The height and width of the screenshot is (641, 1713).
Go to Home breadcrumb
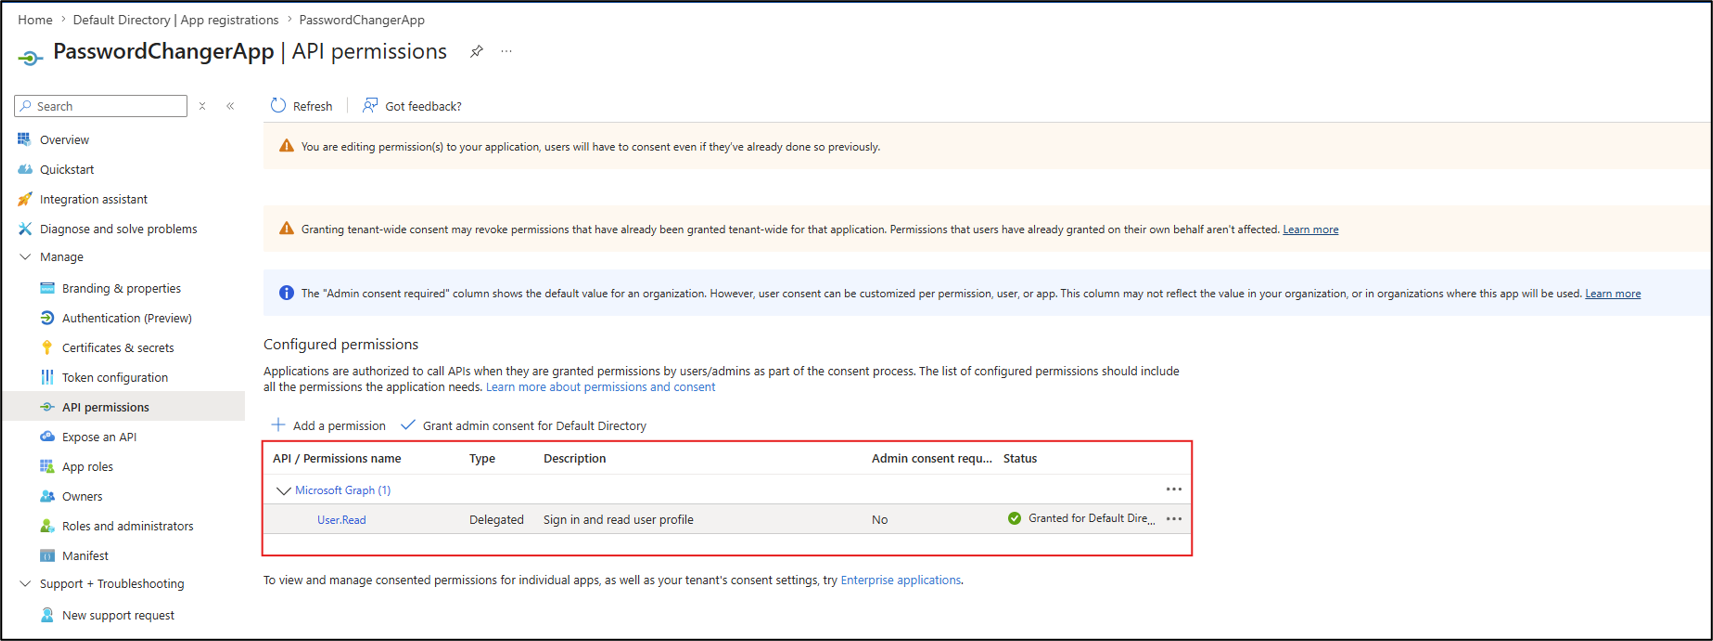(35, 20)
